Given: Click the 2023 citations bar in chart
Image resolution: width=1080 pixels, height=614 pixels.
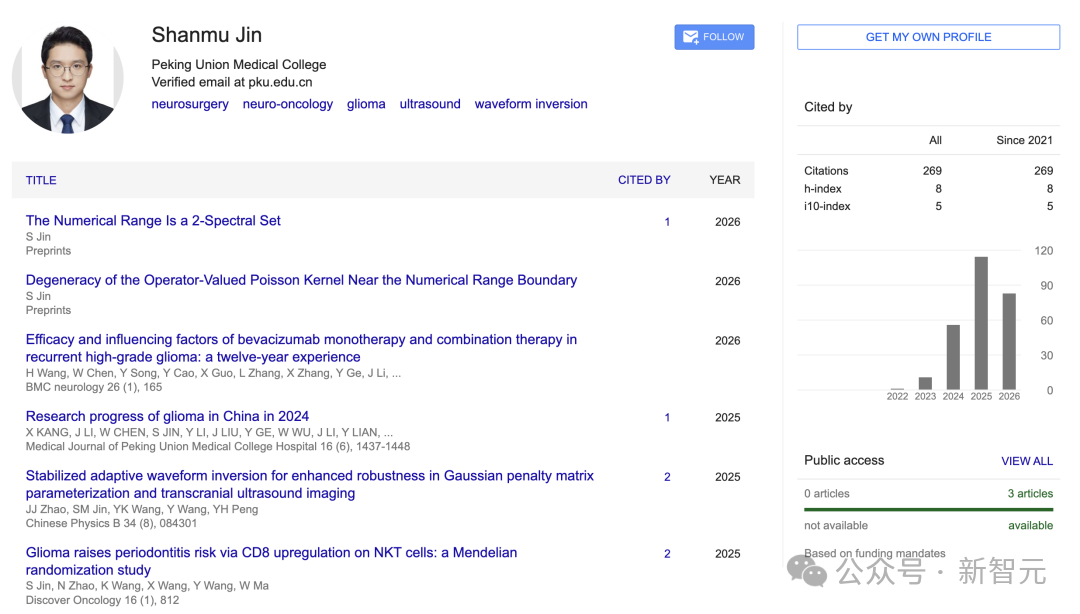Looking at the screenshot, I should (925, 383).
